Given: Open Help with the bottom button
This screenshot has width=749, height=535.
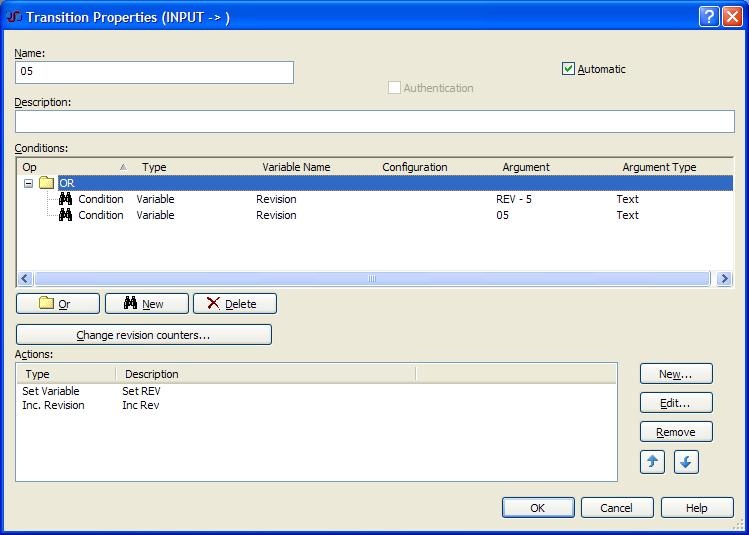Looking at the screenshot, I should [x=697, y=508].
